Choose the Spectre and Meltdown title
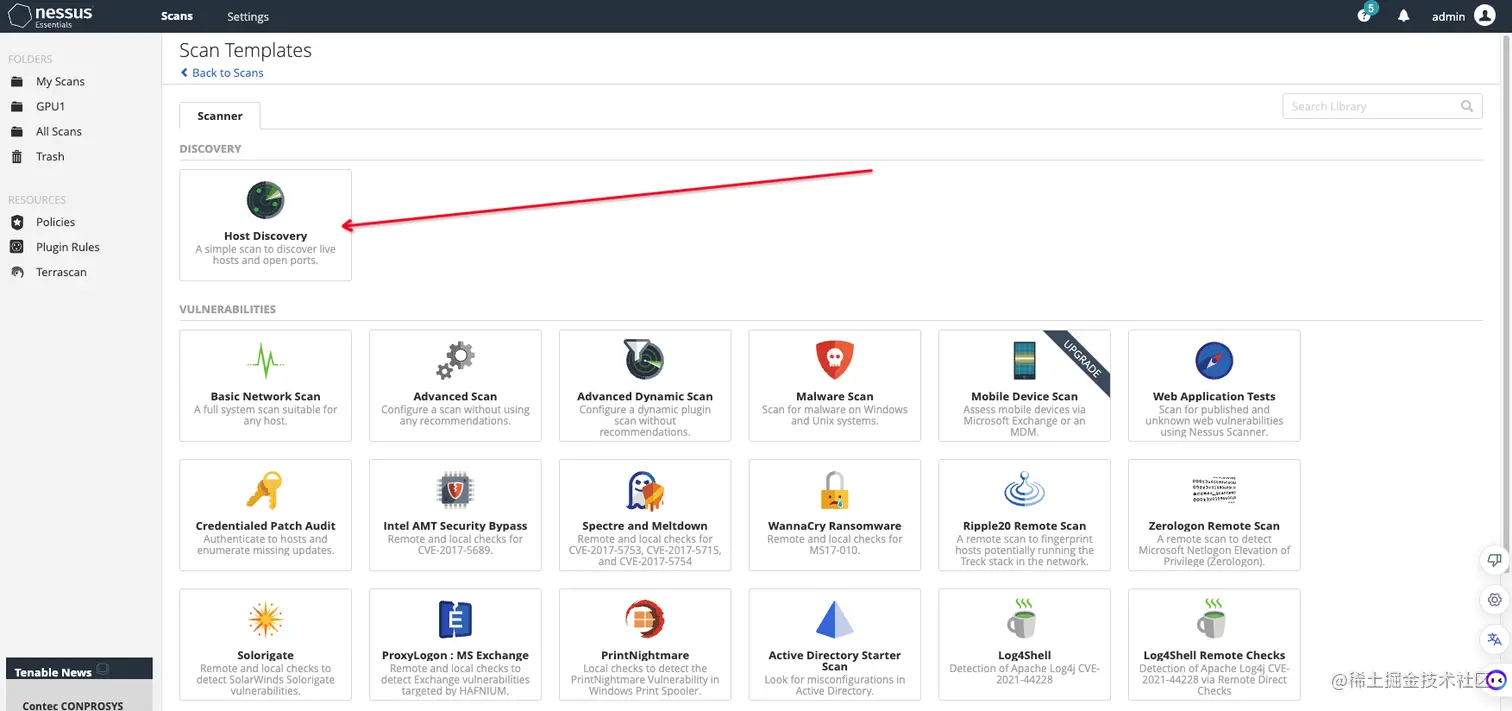 [645, 526]
